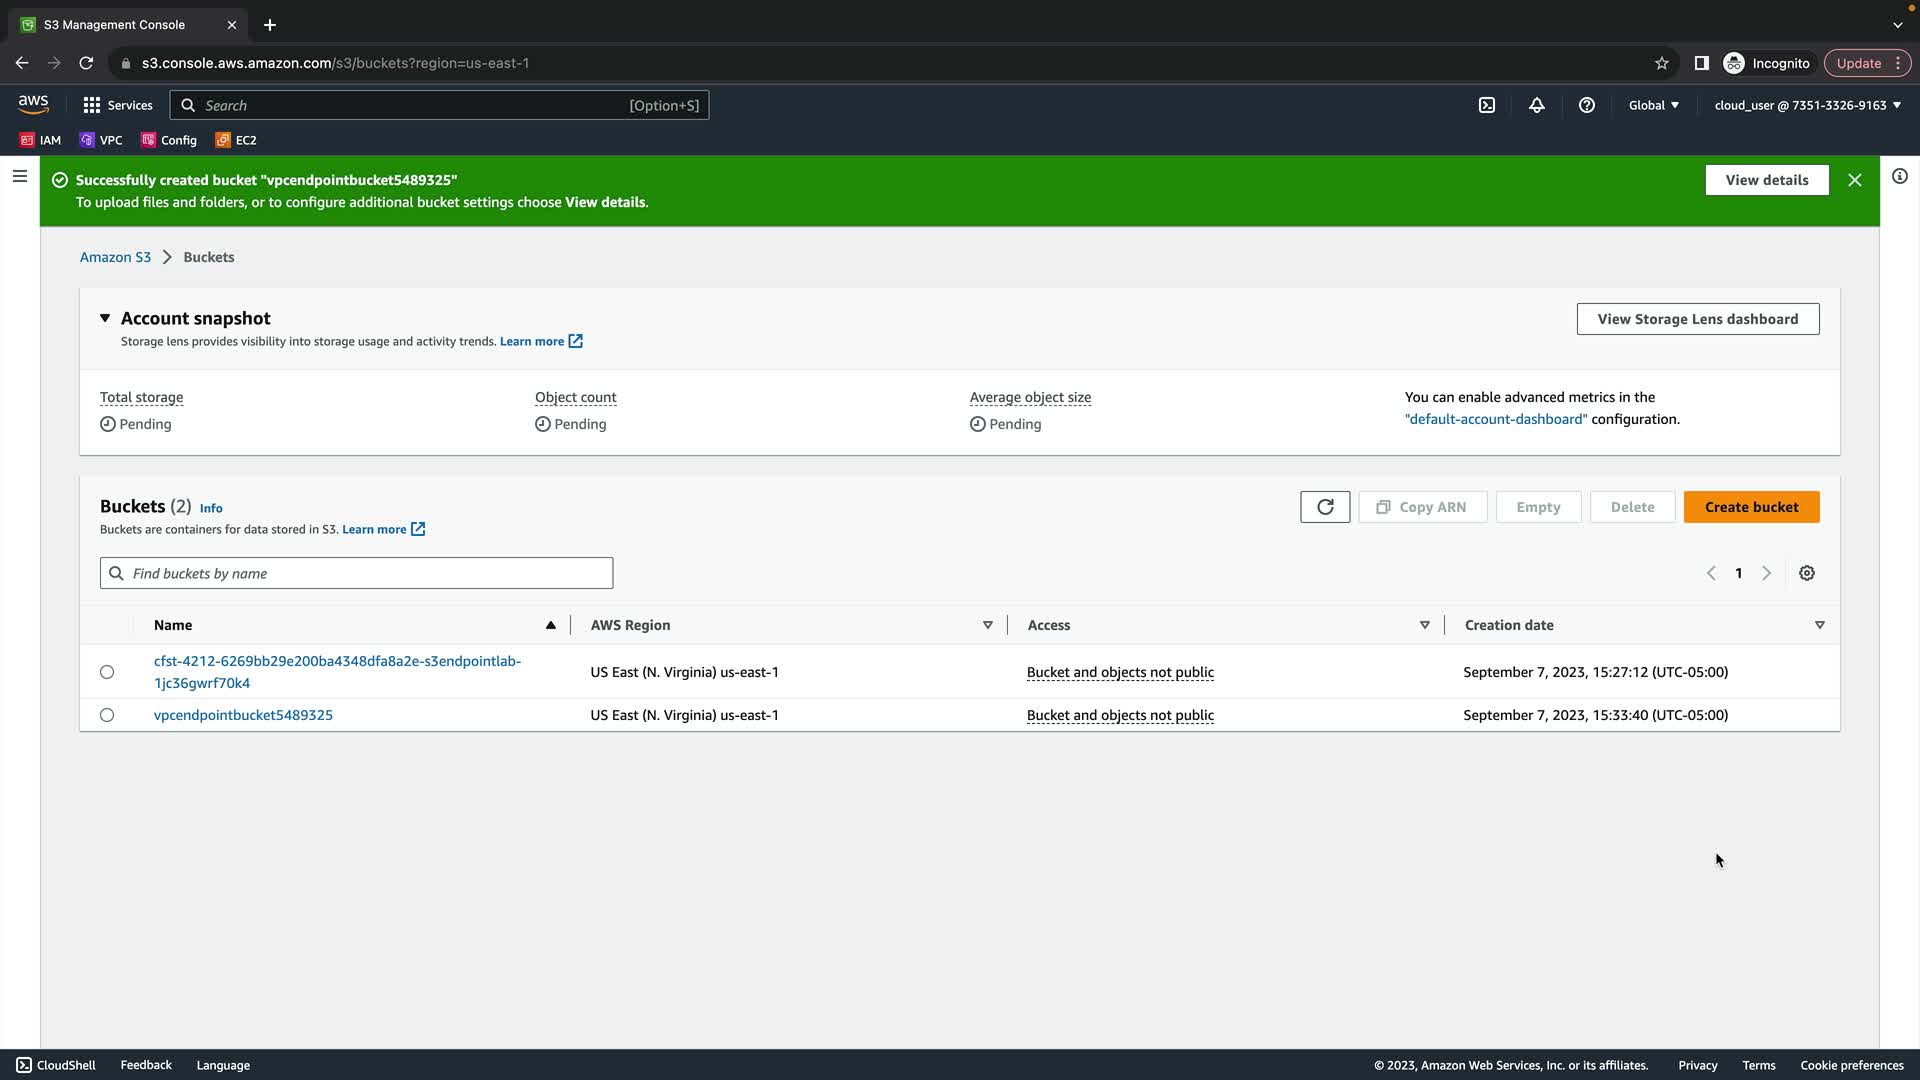Open the EC2 bookmark shortcut

point(236,140)
